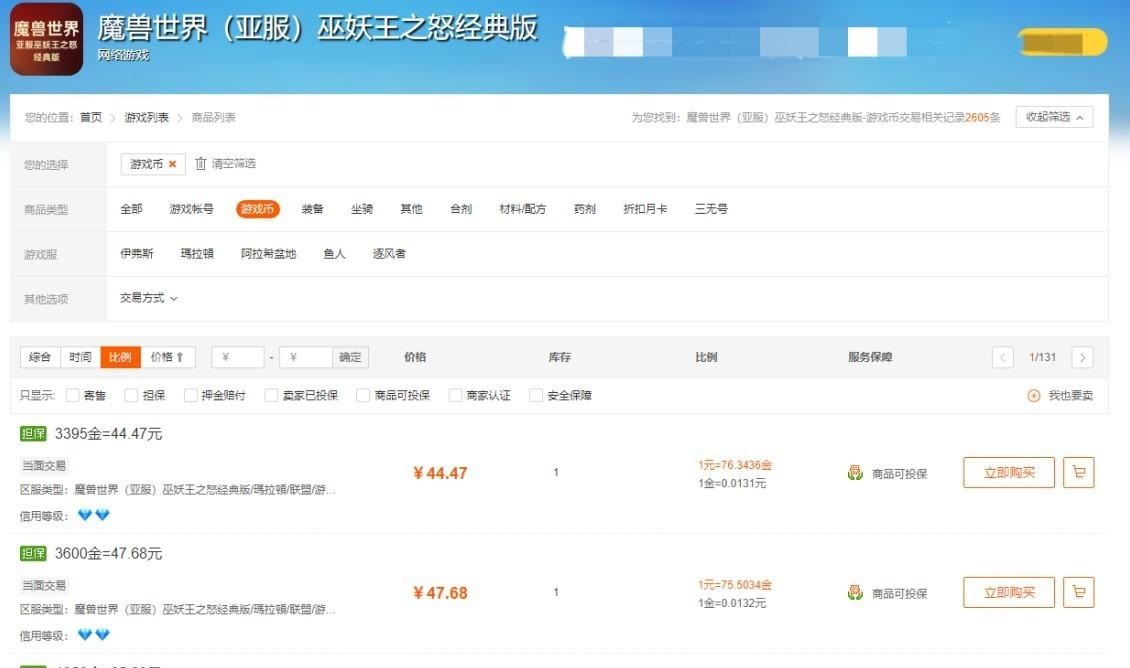Click the 商品列表 breadcrumb text

(x=213, y=117)
